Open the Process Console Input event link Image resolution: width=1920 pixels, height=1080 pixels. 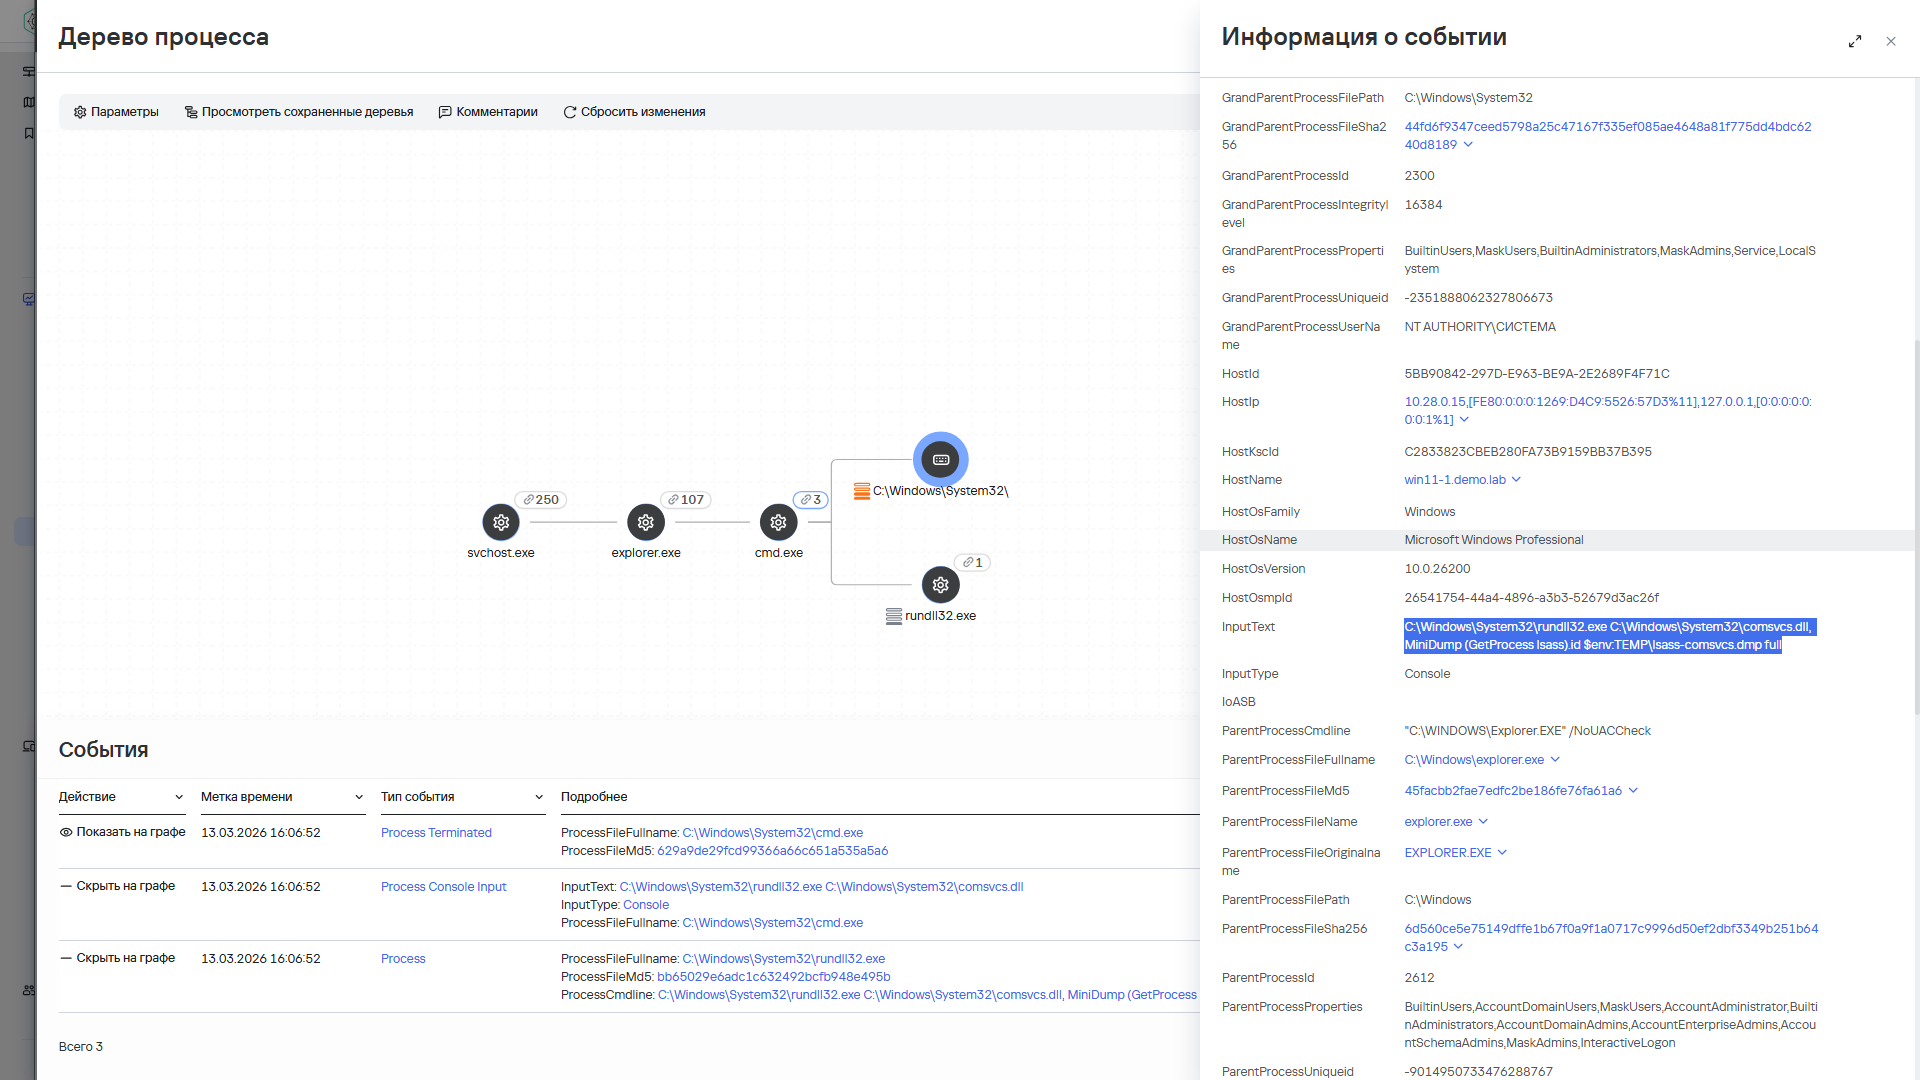tap(443, 887)
